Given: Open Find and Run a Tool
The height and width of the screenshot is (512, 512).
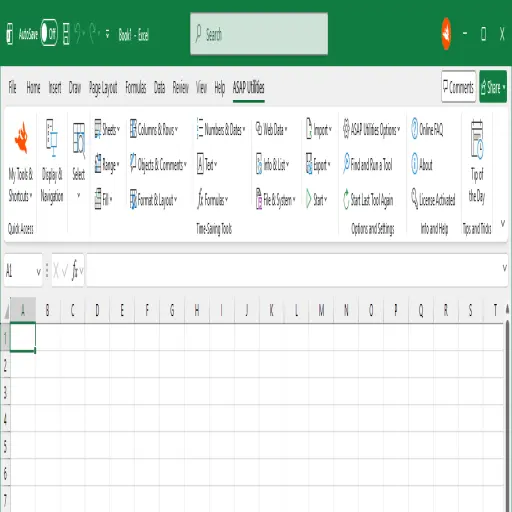Looking at the screenshot, I should pos(368,164).
